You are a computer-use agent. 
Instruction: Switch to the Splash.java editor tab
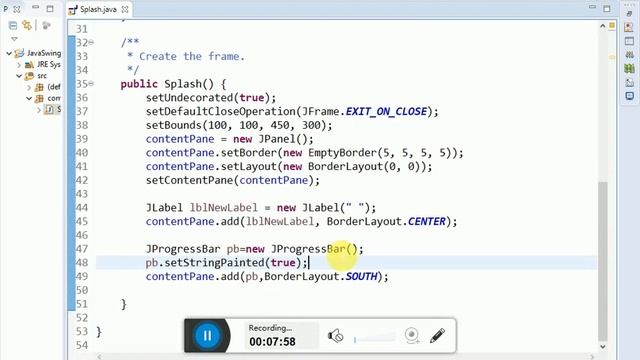click(98, 9)
